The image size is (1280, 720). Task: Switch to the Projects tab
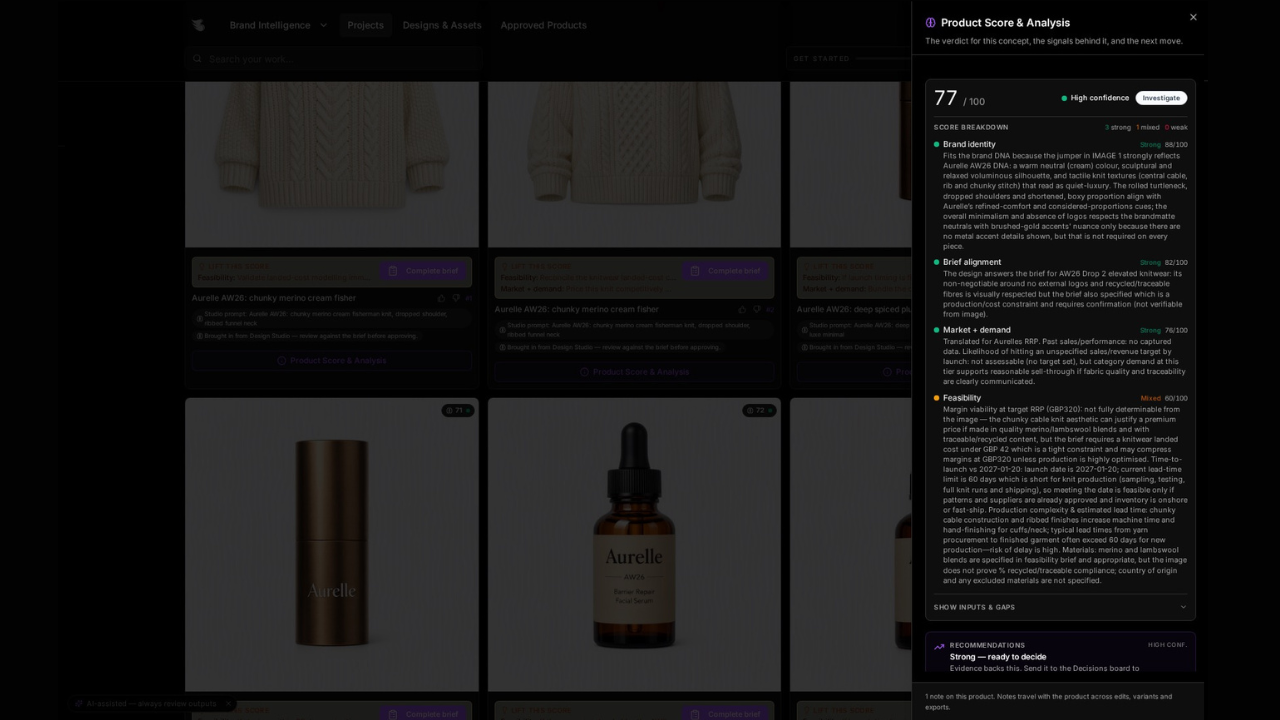[x=365, y=25]
